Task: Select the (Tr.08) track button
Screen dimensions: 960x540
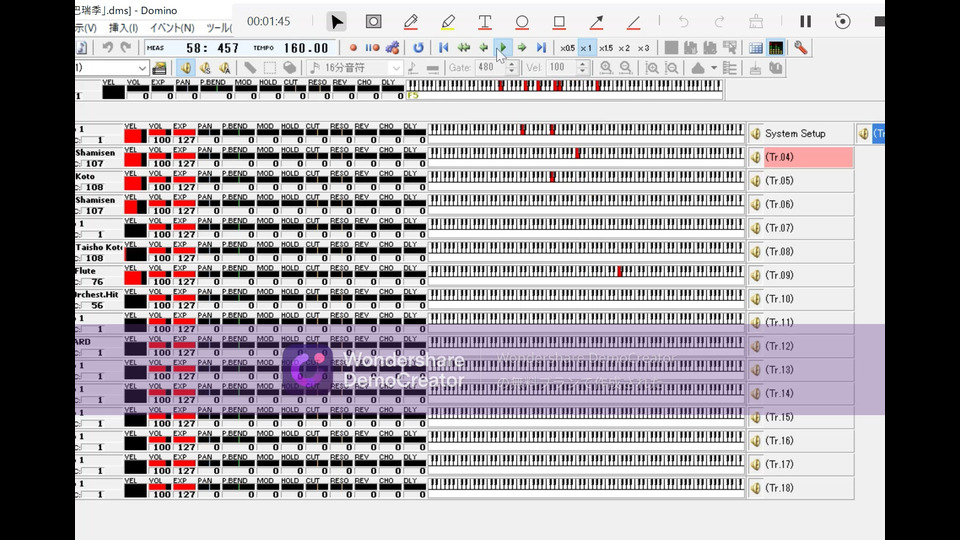Action: pyautogui.click(x=808, y=252)
